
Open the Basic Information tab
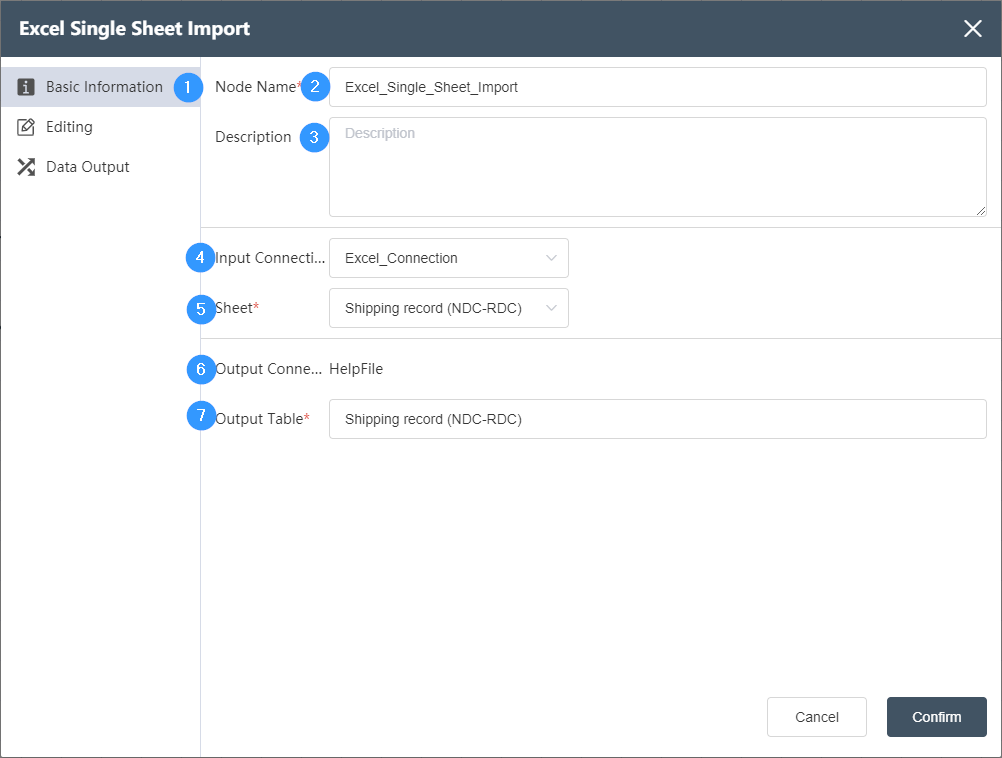click(100, 87)
